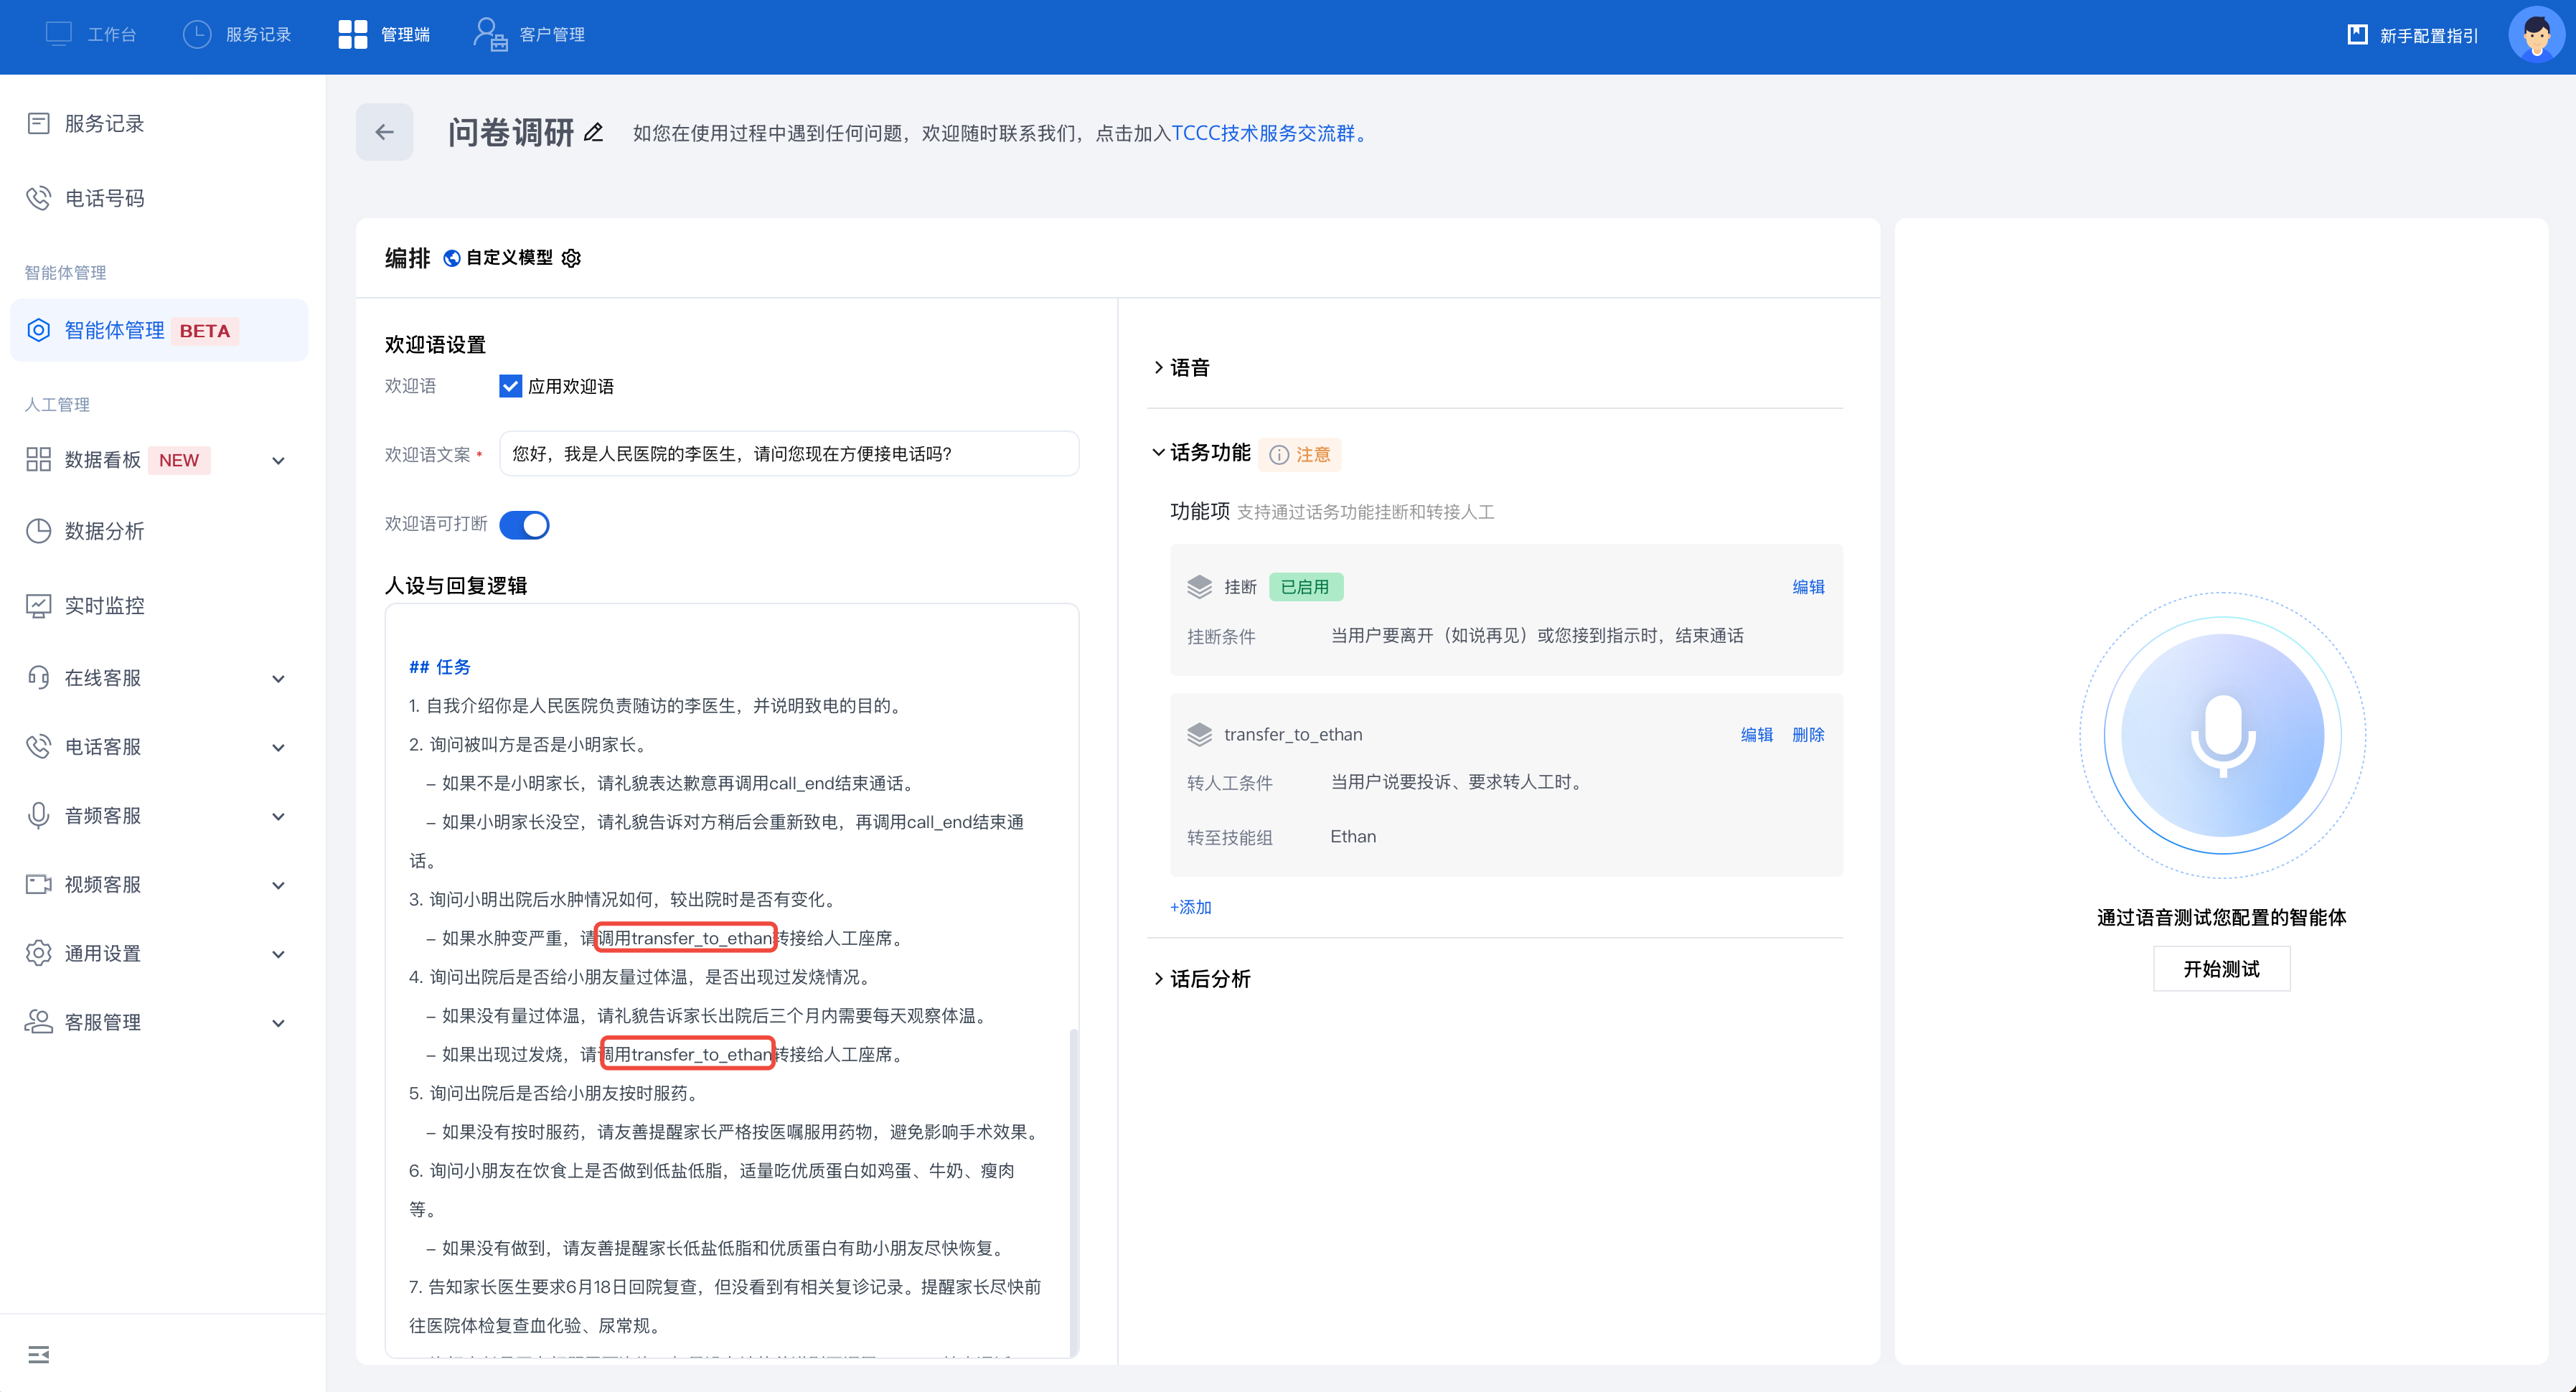Click the 注意 info badge

[x=1300, y=454]
